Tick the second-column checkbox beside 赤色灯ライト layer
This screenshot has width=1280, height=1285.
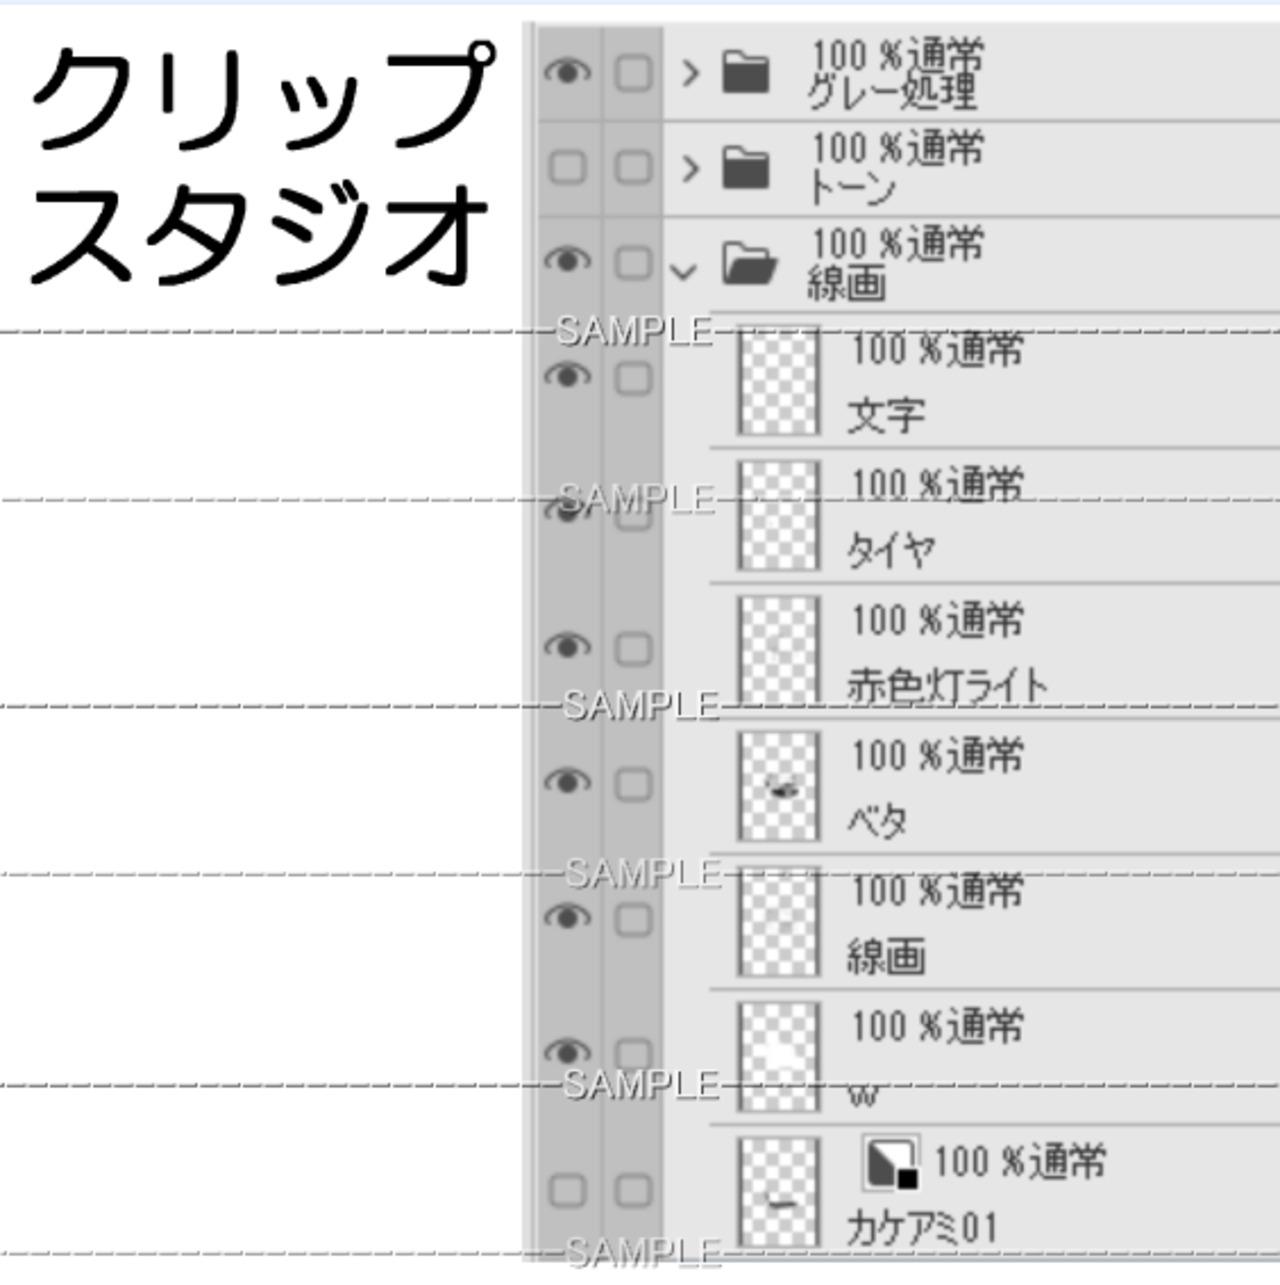click(633, 649)
